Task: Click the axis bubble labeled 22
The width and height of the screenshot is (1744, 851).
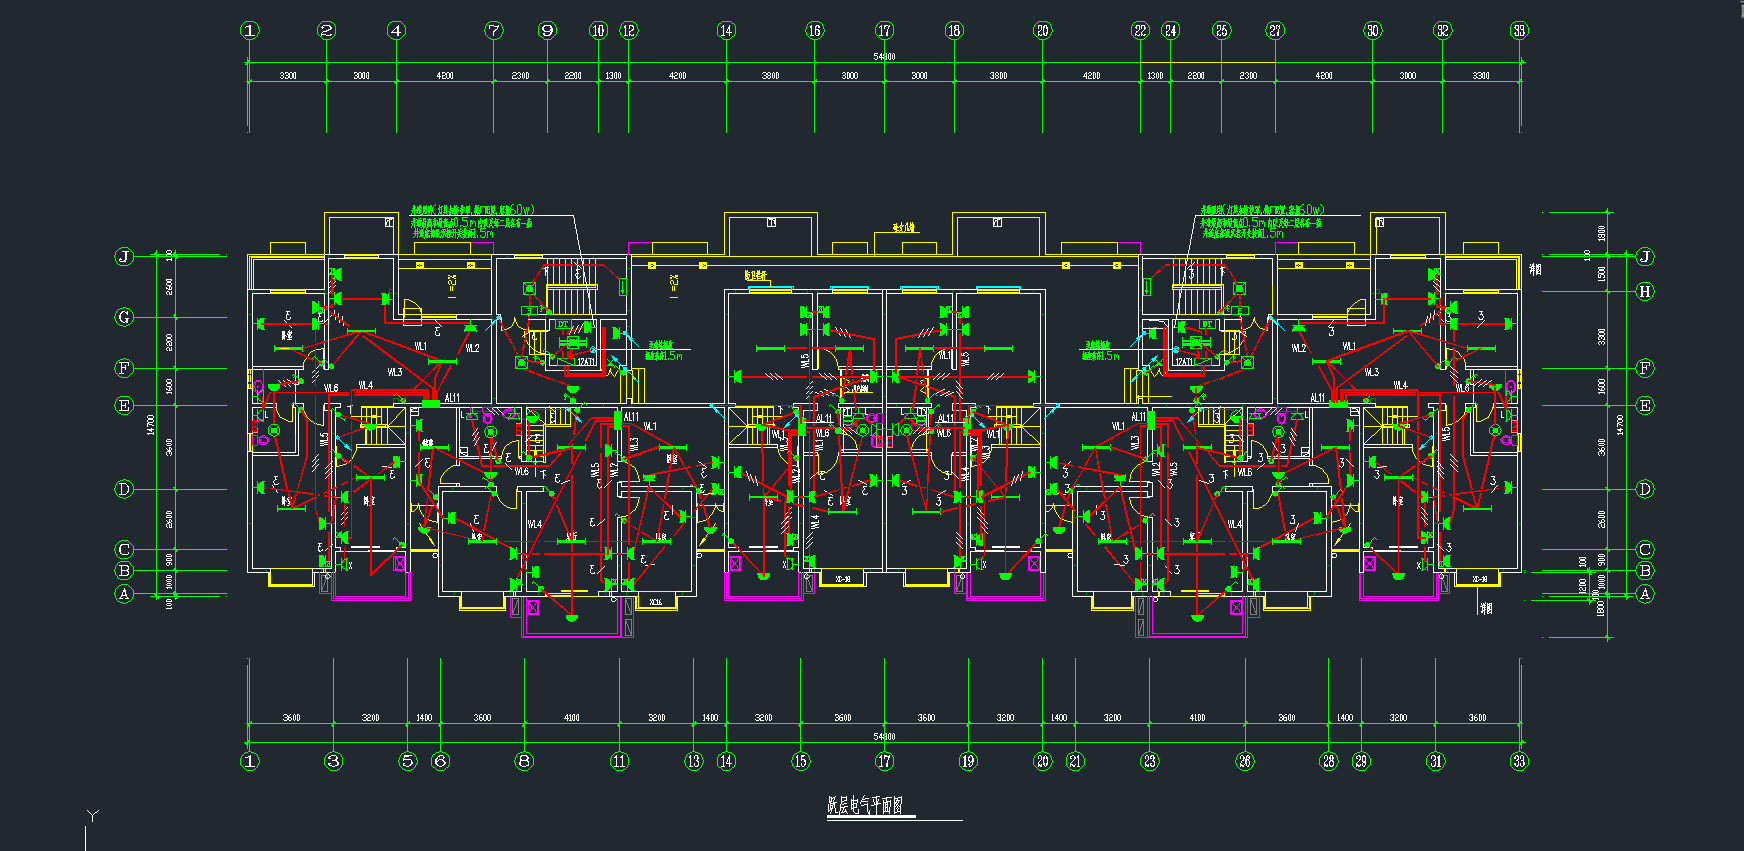Action: 1141,30
